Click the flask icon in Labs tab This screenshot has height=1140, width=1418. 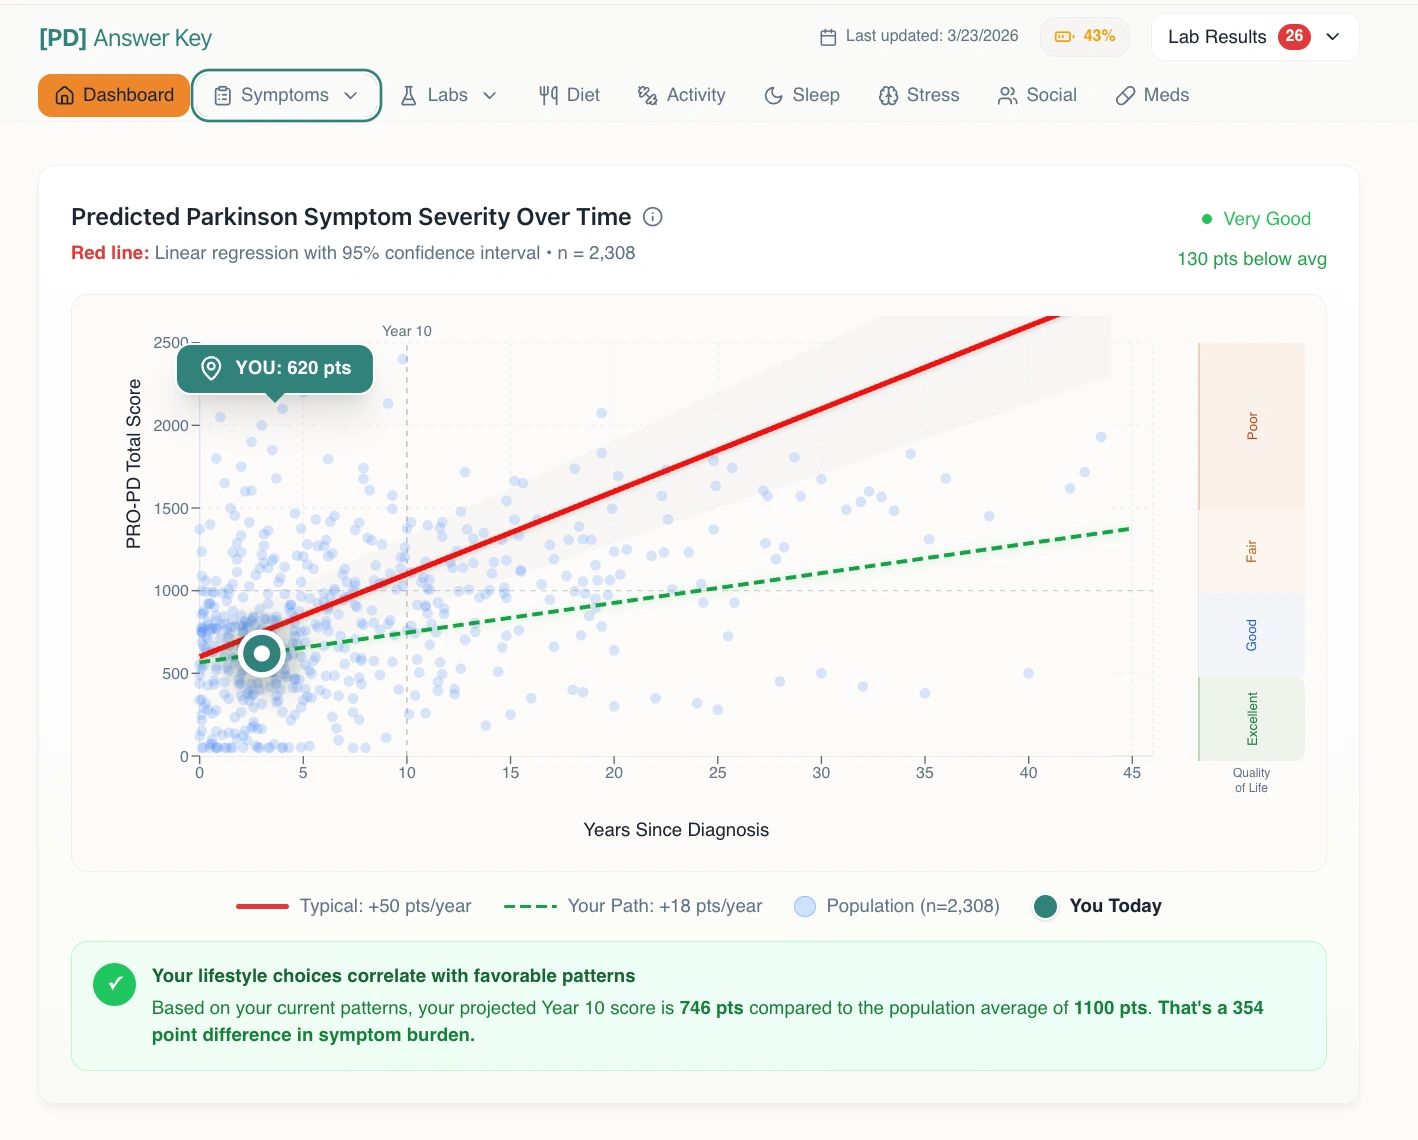(408, 96)
